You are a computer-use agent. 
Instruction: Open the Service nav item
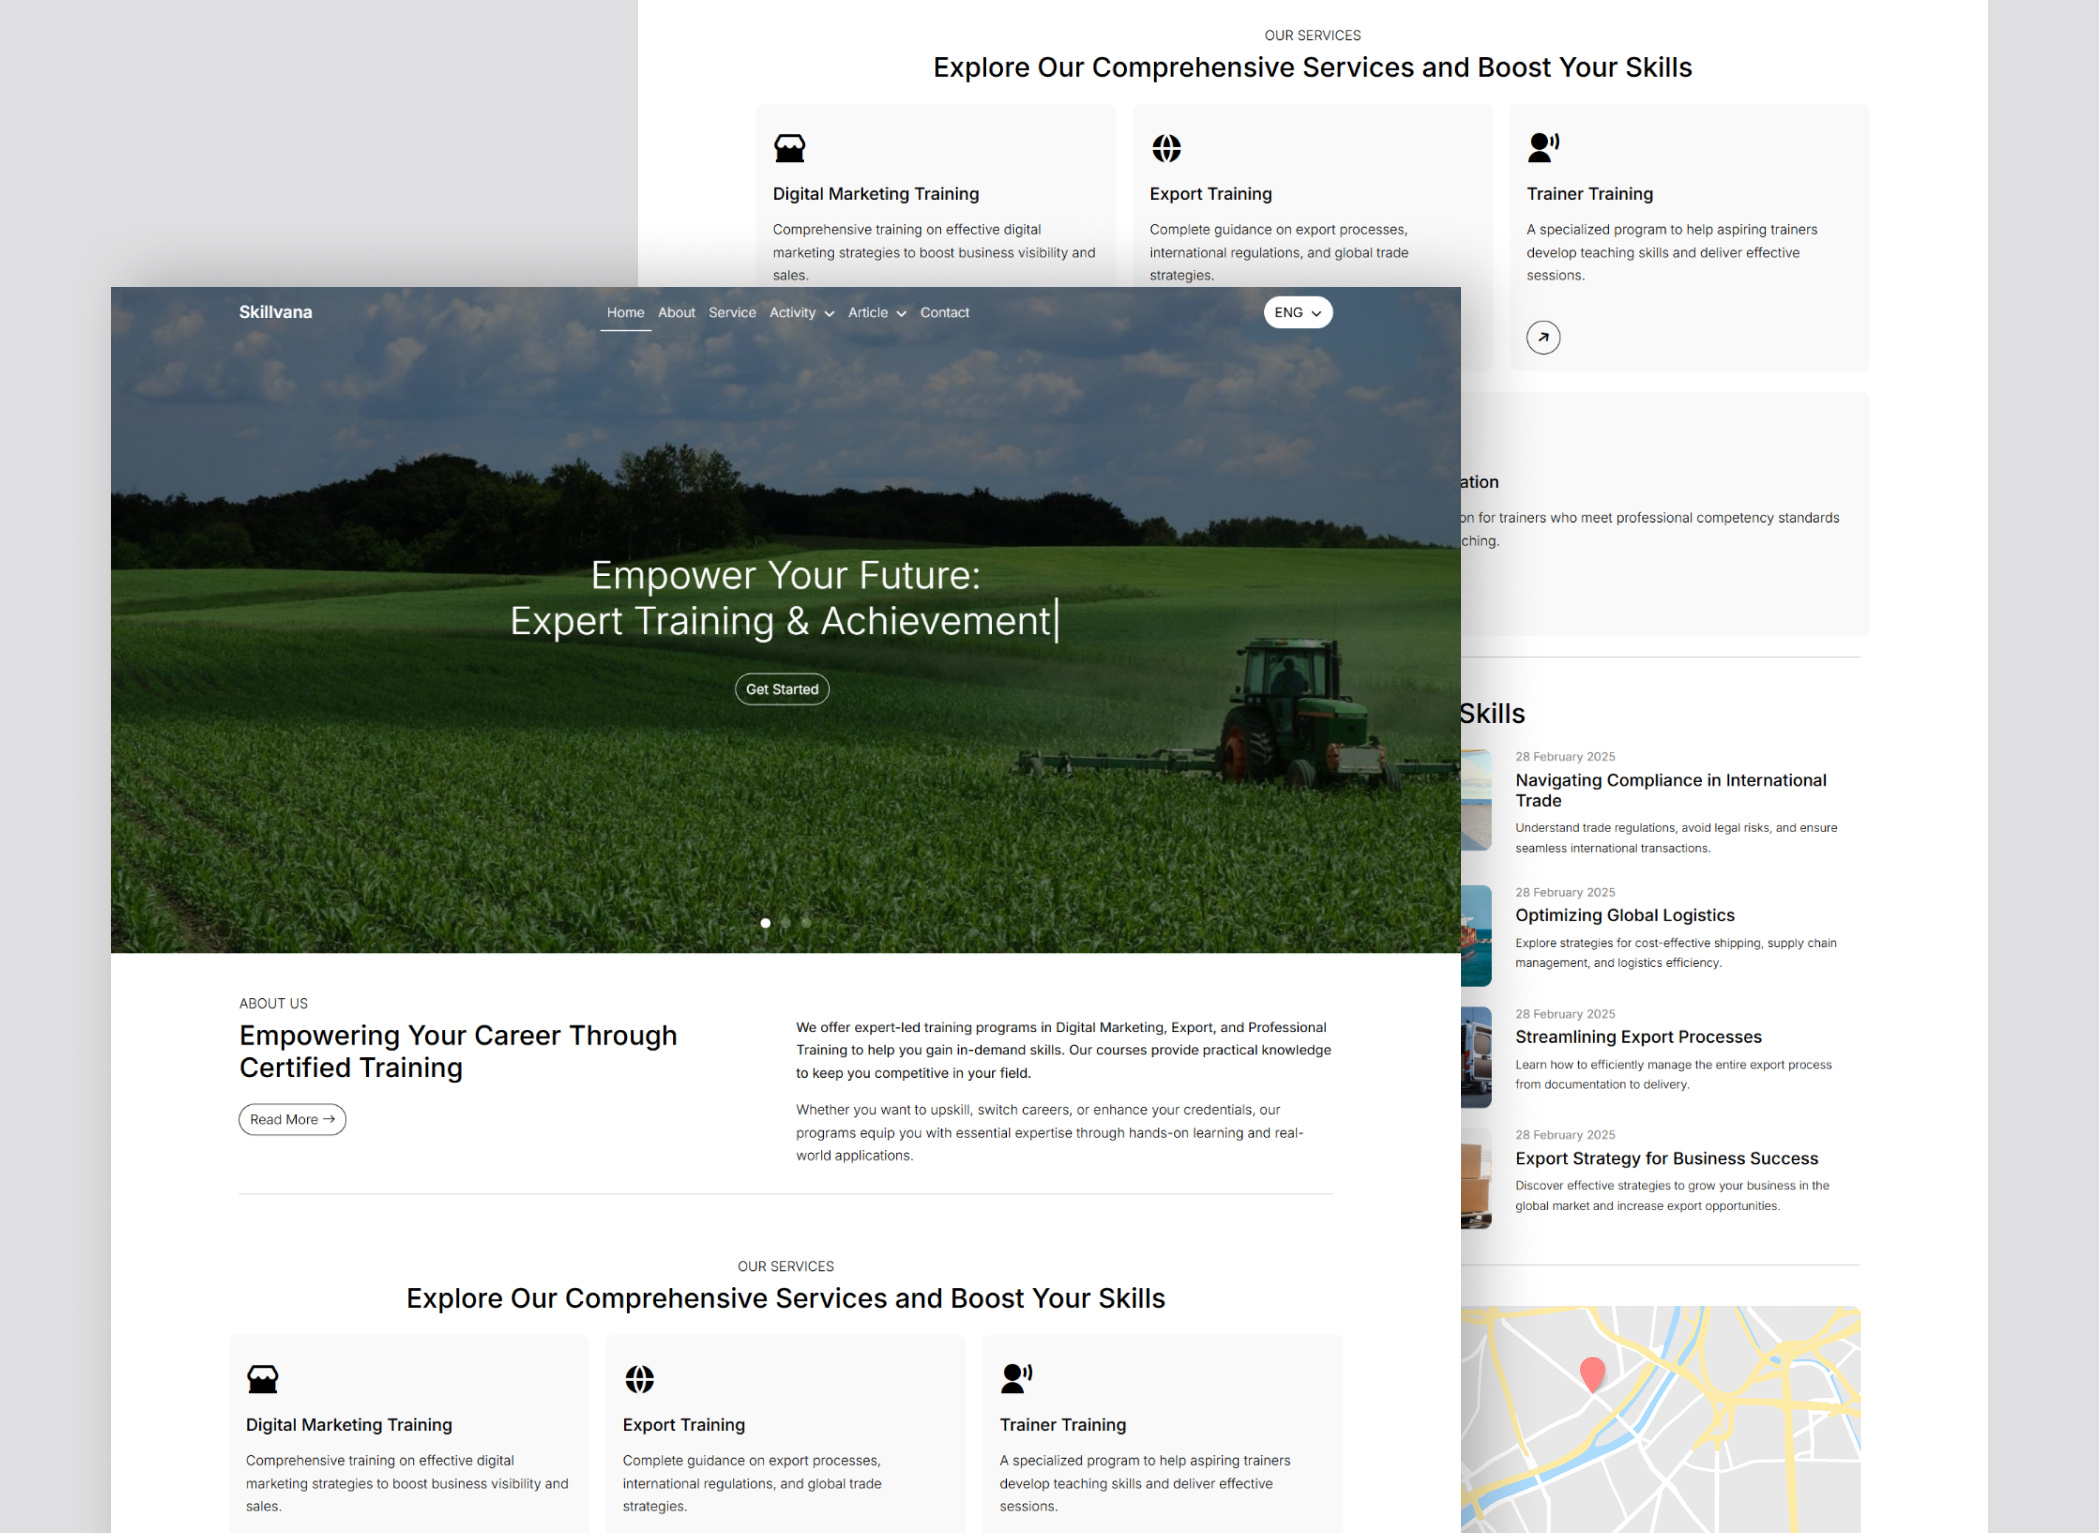click(732, 313)
